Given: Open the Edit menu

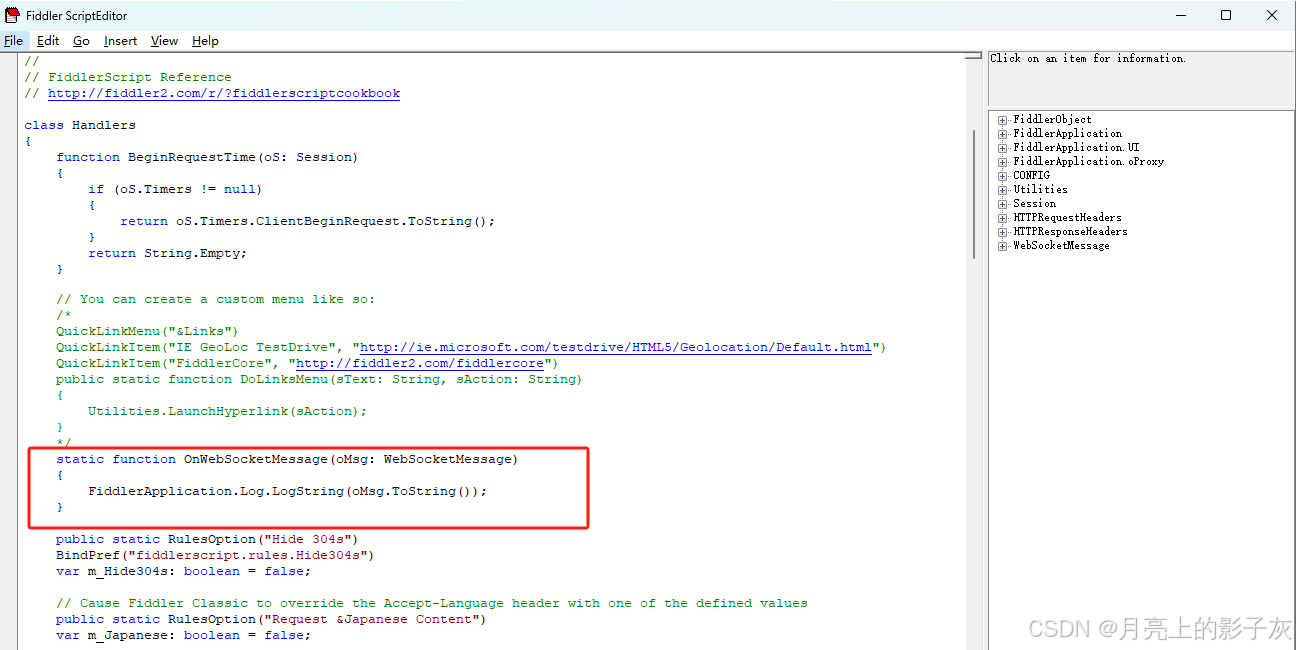Looking at the screenshot, I should (x=46, y=41).
